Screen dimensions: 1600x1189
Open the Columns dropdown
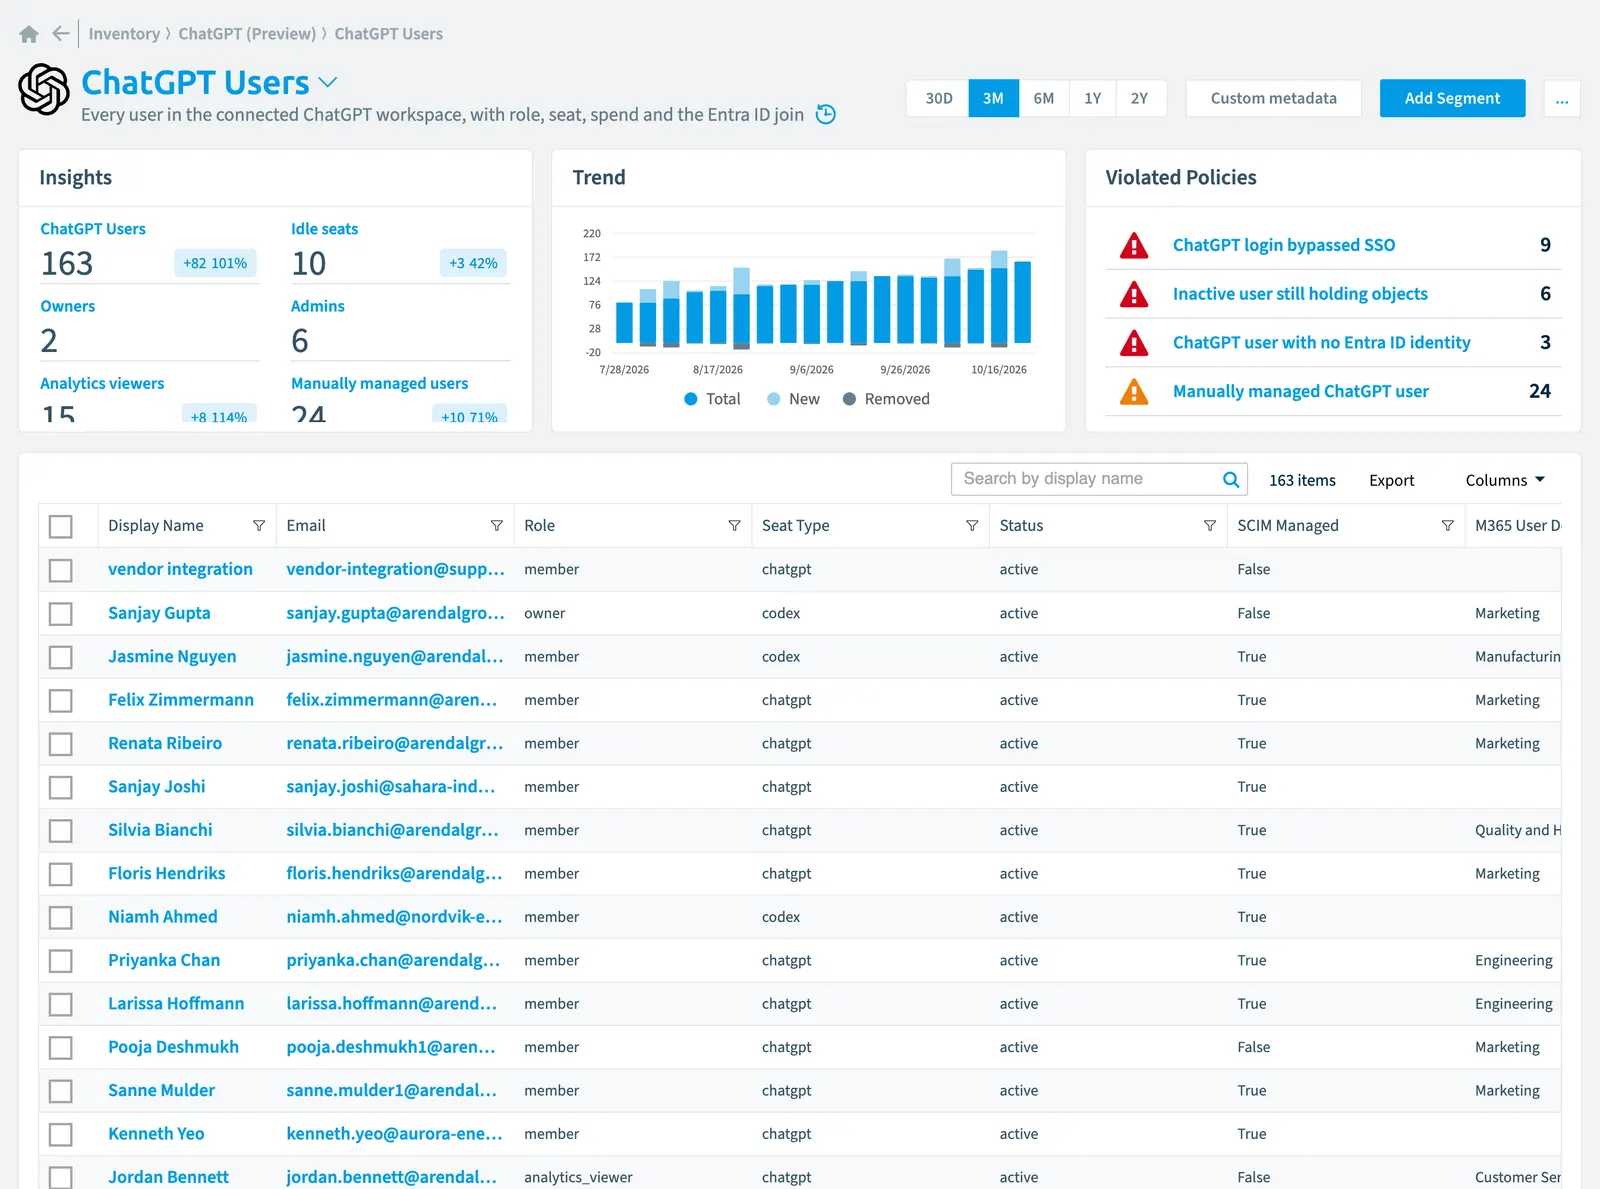click(x=1505, y=480)
